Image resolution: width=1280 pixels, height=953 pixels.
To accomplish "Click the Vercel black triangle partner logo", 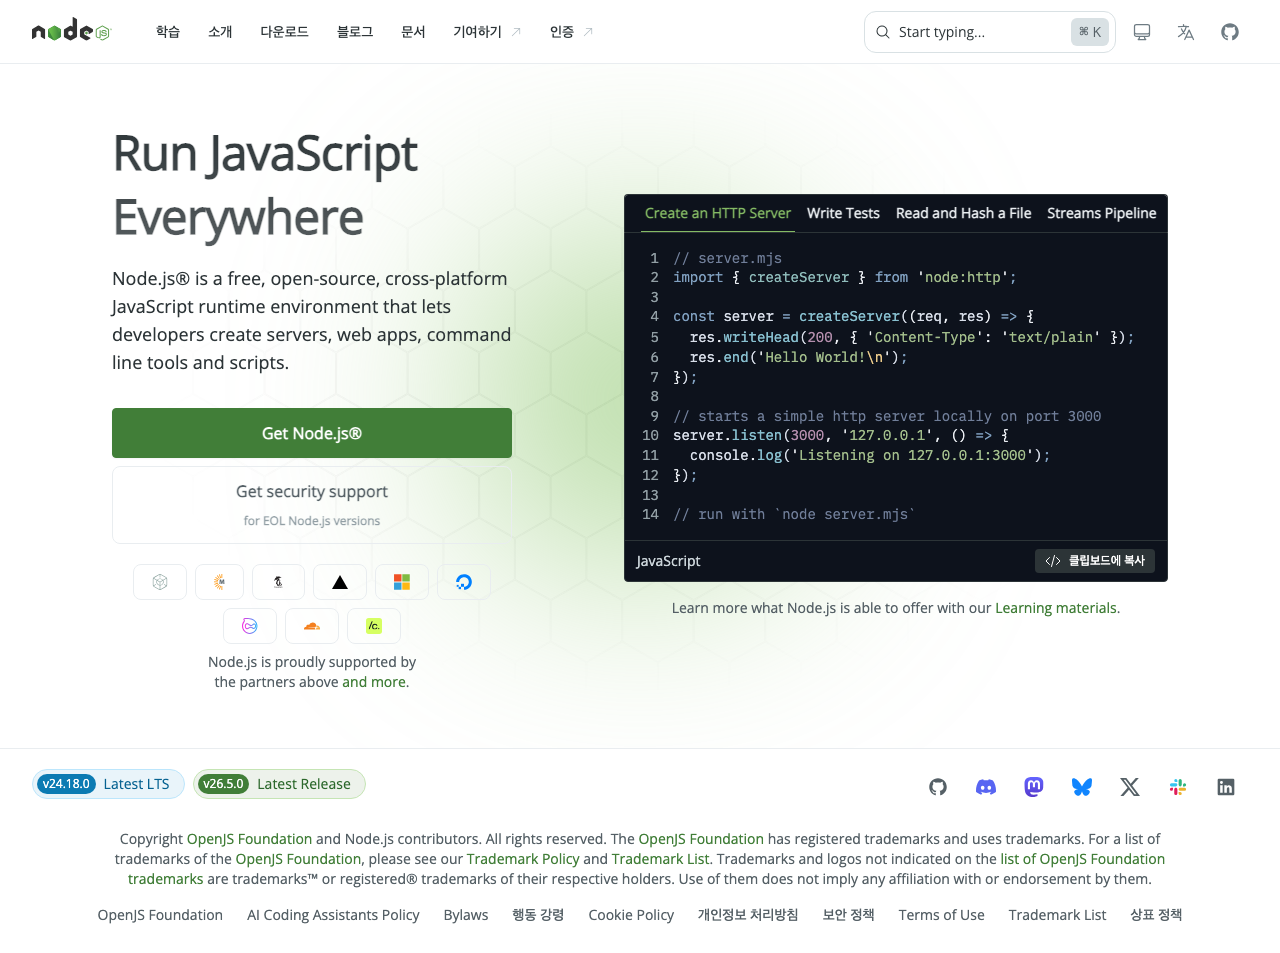I will pos(340,582).
